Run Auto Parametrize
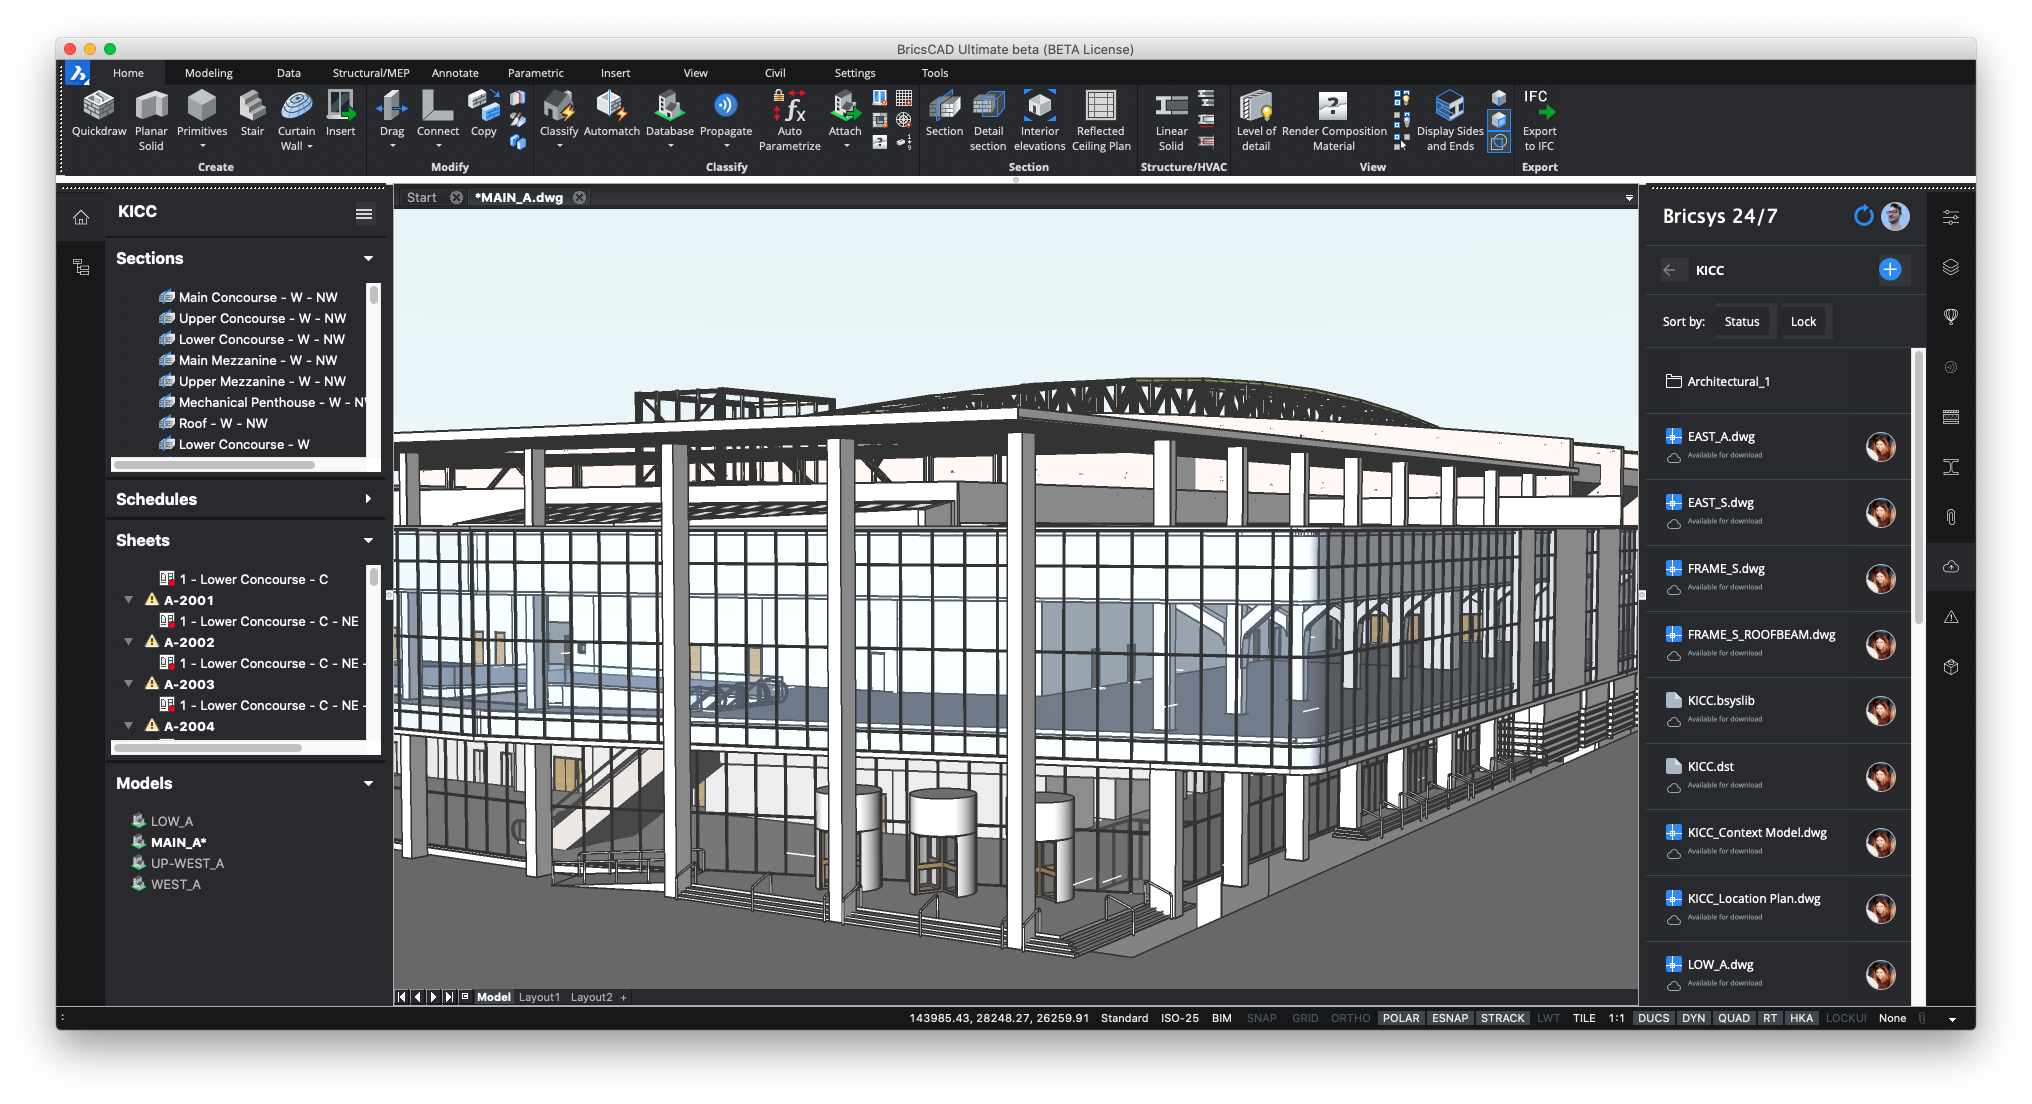 [790, 121]
